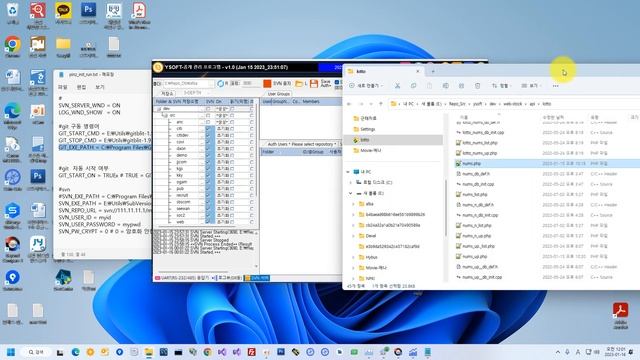
Task: Add a new Explorer tab with plus
Action: (433, 71)
